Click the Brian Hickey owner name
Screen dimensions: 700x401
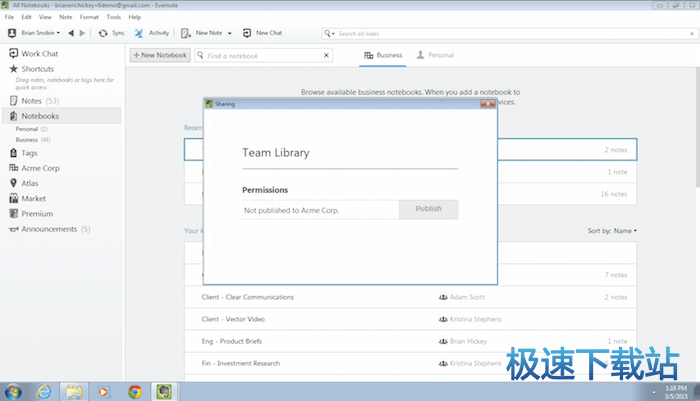pyautogui.click(x=468, y=341)
